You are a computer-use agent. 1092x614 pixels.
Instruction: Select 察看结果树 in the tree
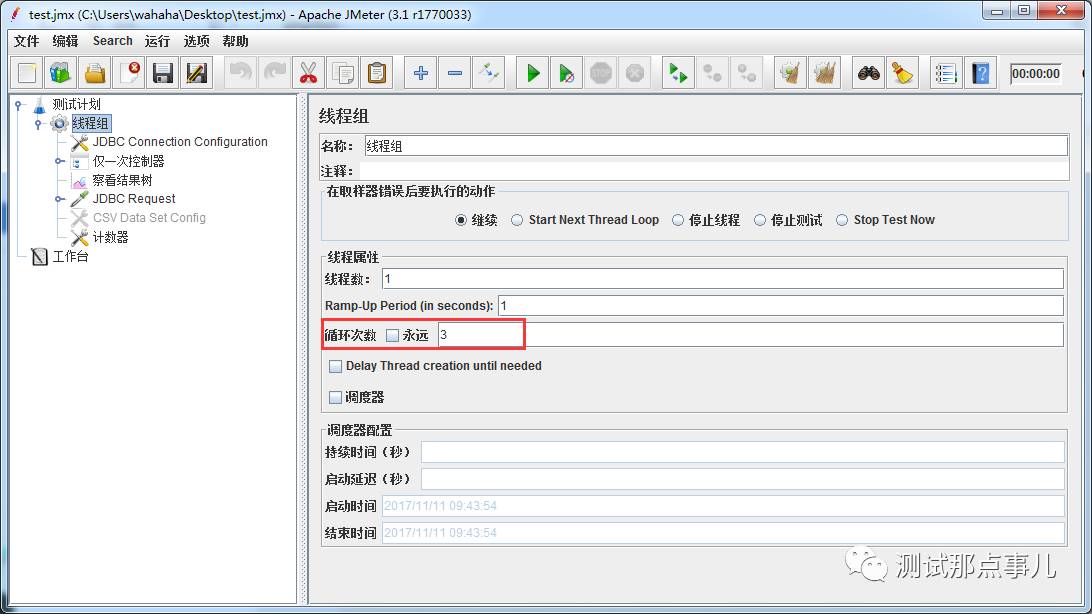(x=123, y=180)
